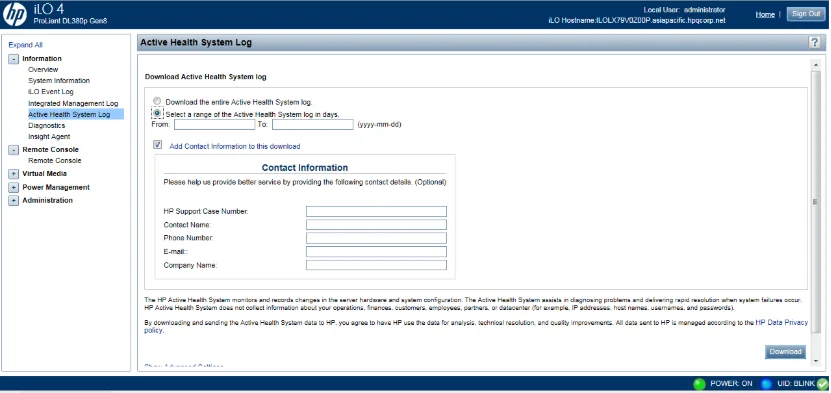Click the Contact Information heading

tap(305, 168)
